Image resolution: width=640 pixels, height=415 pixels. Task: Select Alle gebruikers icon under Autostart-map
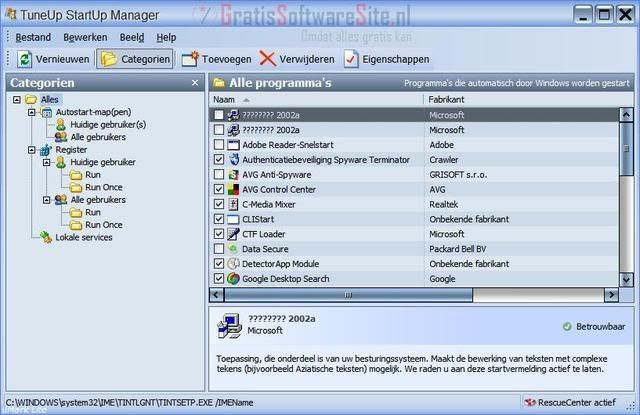(61, 137)
